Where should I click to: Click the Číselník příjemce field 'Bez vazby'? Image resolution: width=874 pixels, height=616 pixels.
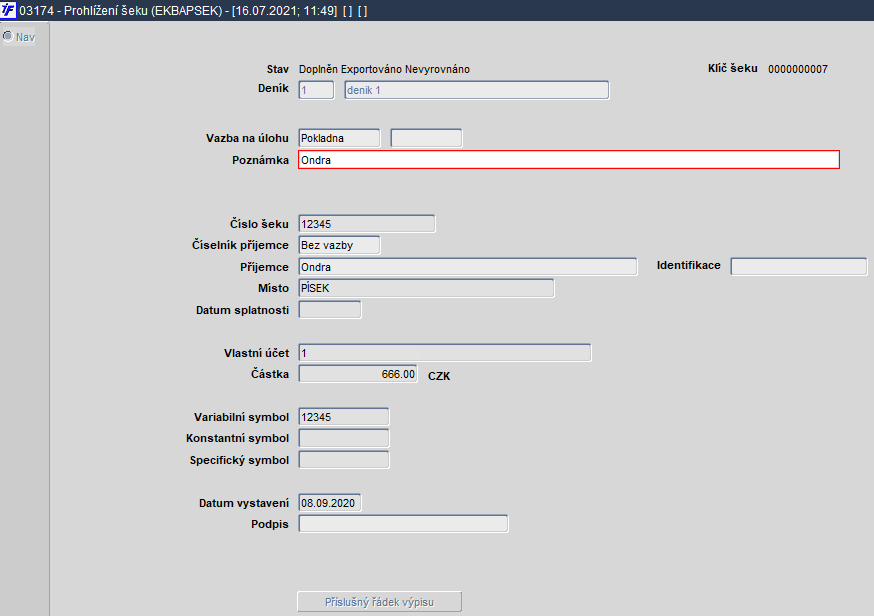339,245
